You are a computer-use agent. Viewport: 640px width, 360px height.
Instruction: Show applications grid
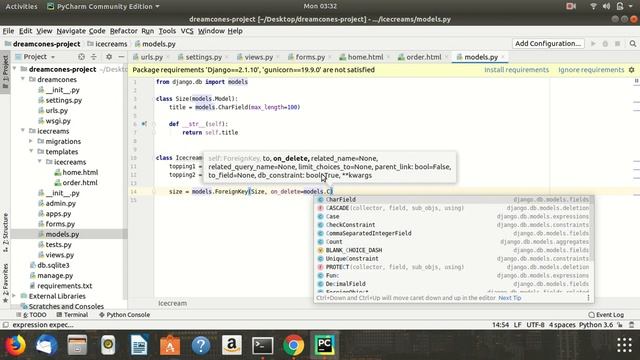(x=624, y=345)
